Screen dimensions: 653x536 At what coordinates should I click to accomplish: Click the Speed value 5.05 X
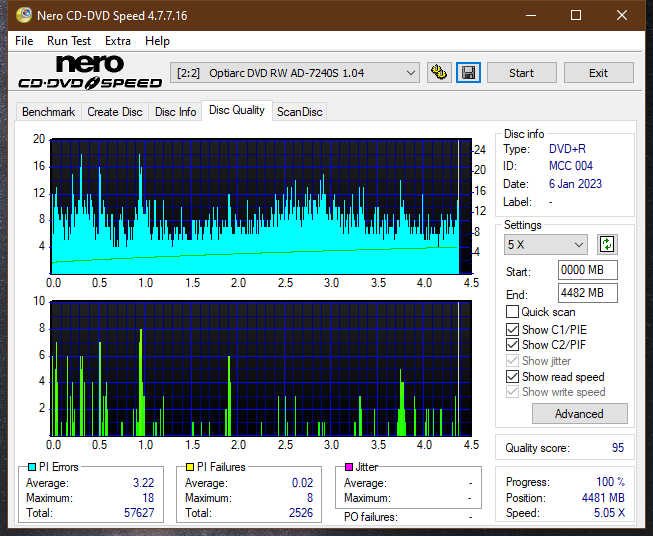pos(609,513)
